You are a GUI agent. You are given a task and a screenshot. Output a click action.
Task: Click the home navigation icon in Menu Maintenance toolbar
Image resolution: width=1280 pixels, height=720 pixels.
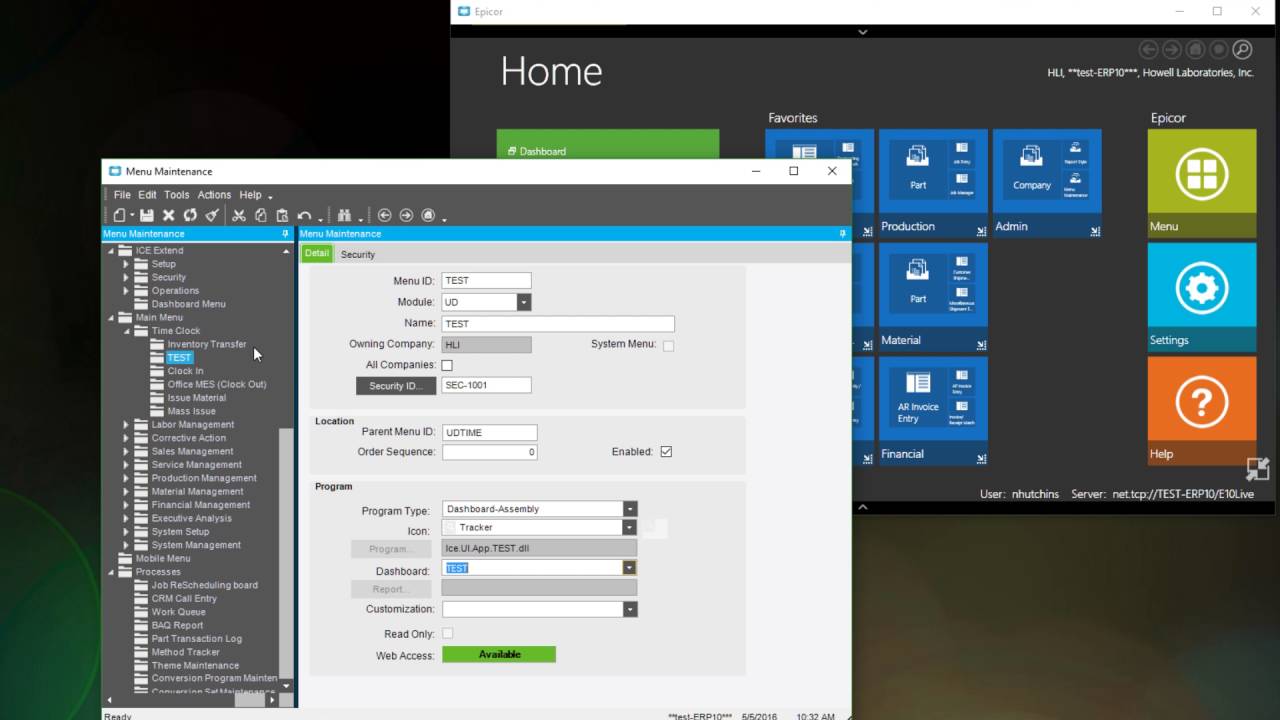coord(428,215)
